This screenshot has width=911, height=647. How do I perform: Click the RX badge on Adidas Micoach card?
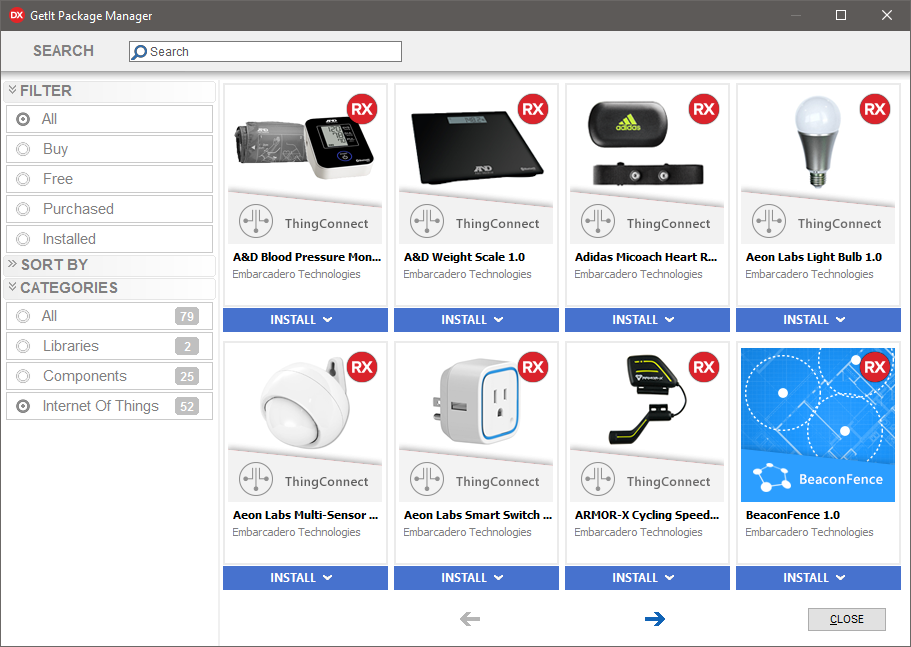pyautogui.click(x=704, y=109)
